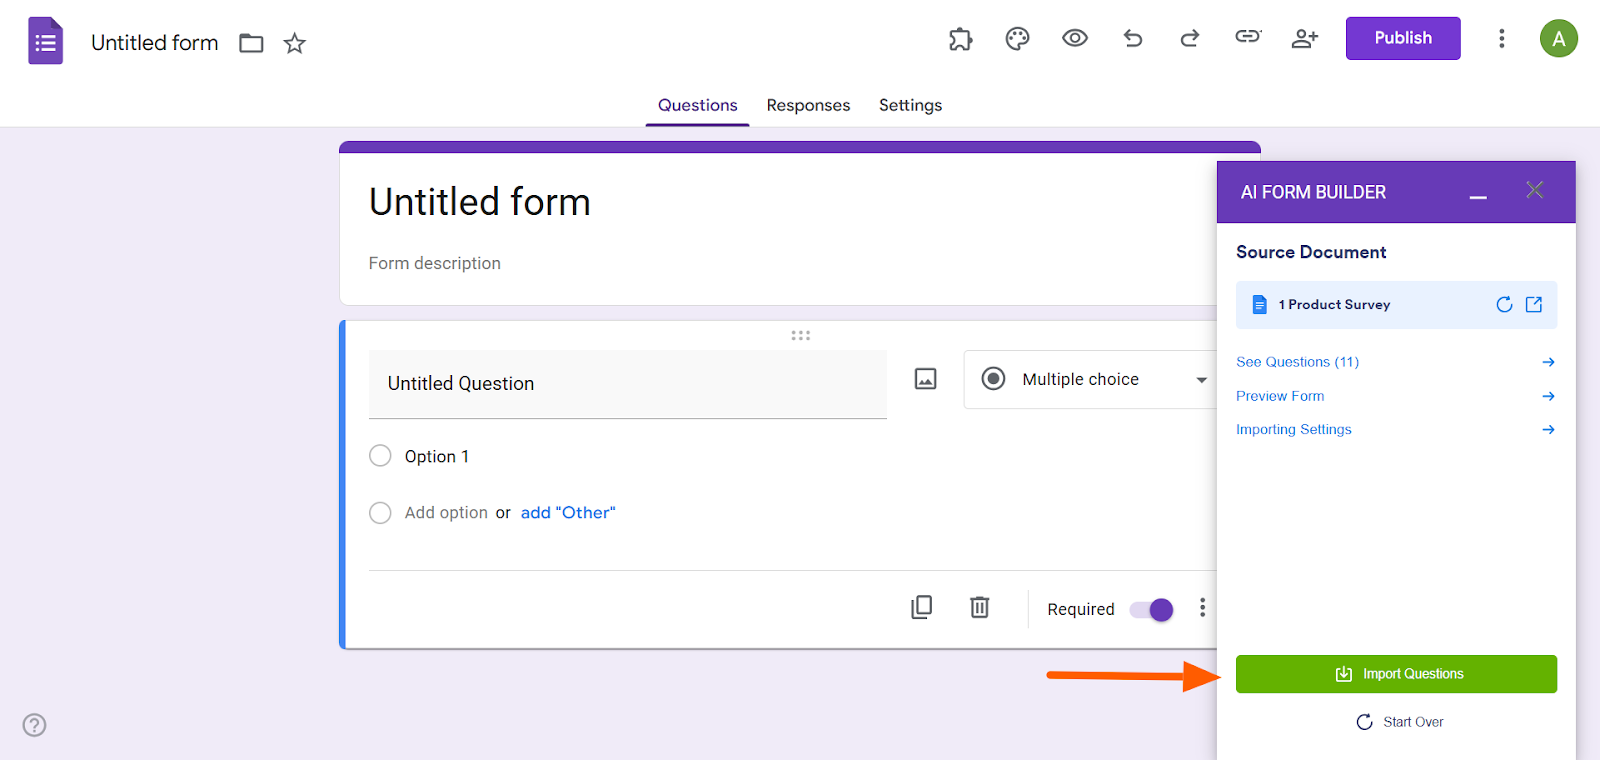The width and height of the screenshot is (1600, 760).
Task: Close the AI Form Builder panel
Action: (1535, 190)
